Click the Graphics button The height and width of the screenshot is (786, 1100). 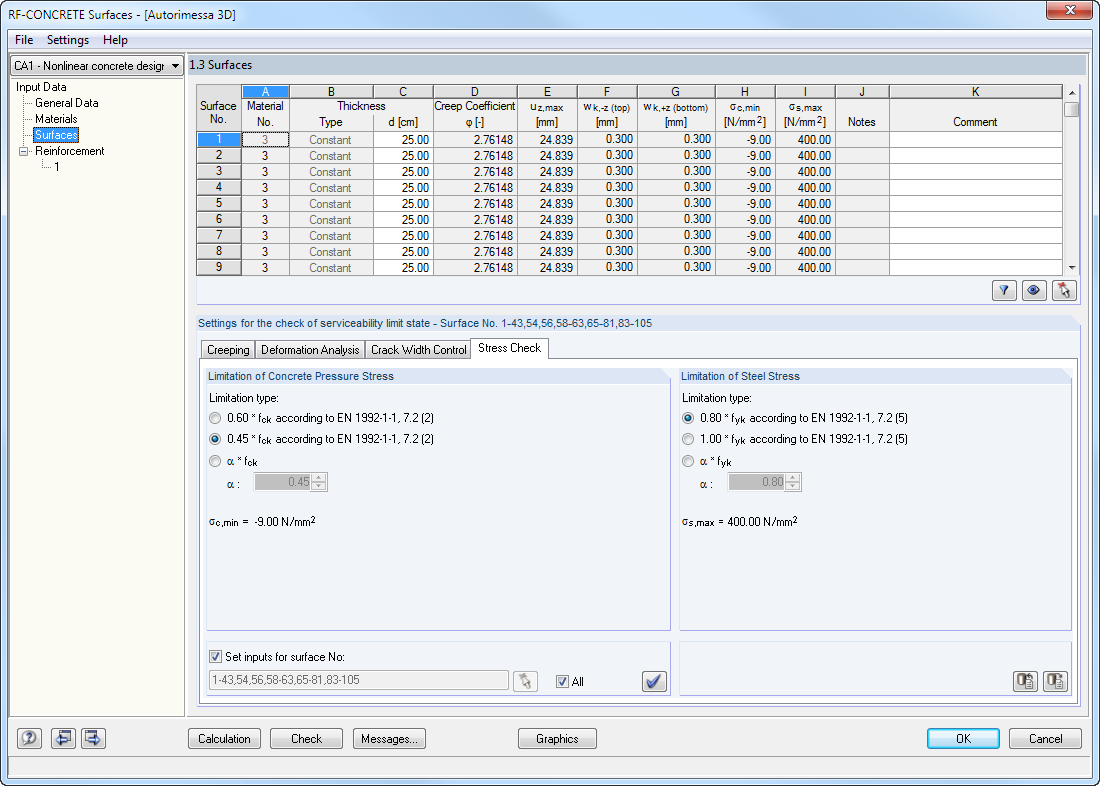tap(557, 738)
